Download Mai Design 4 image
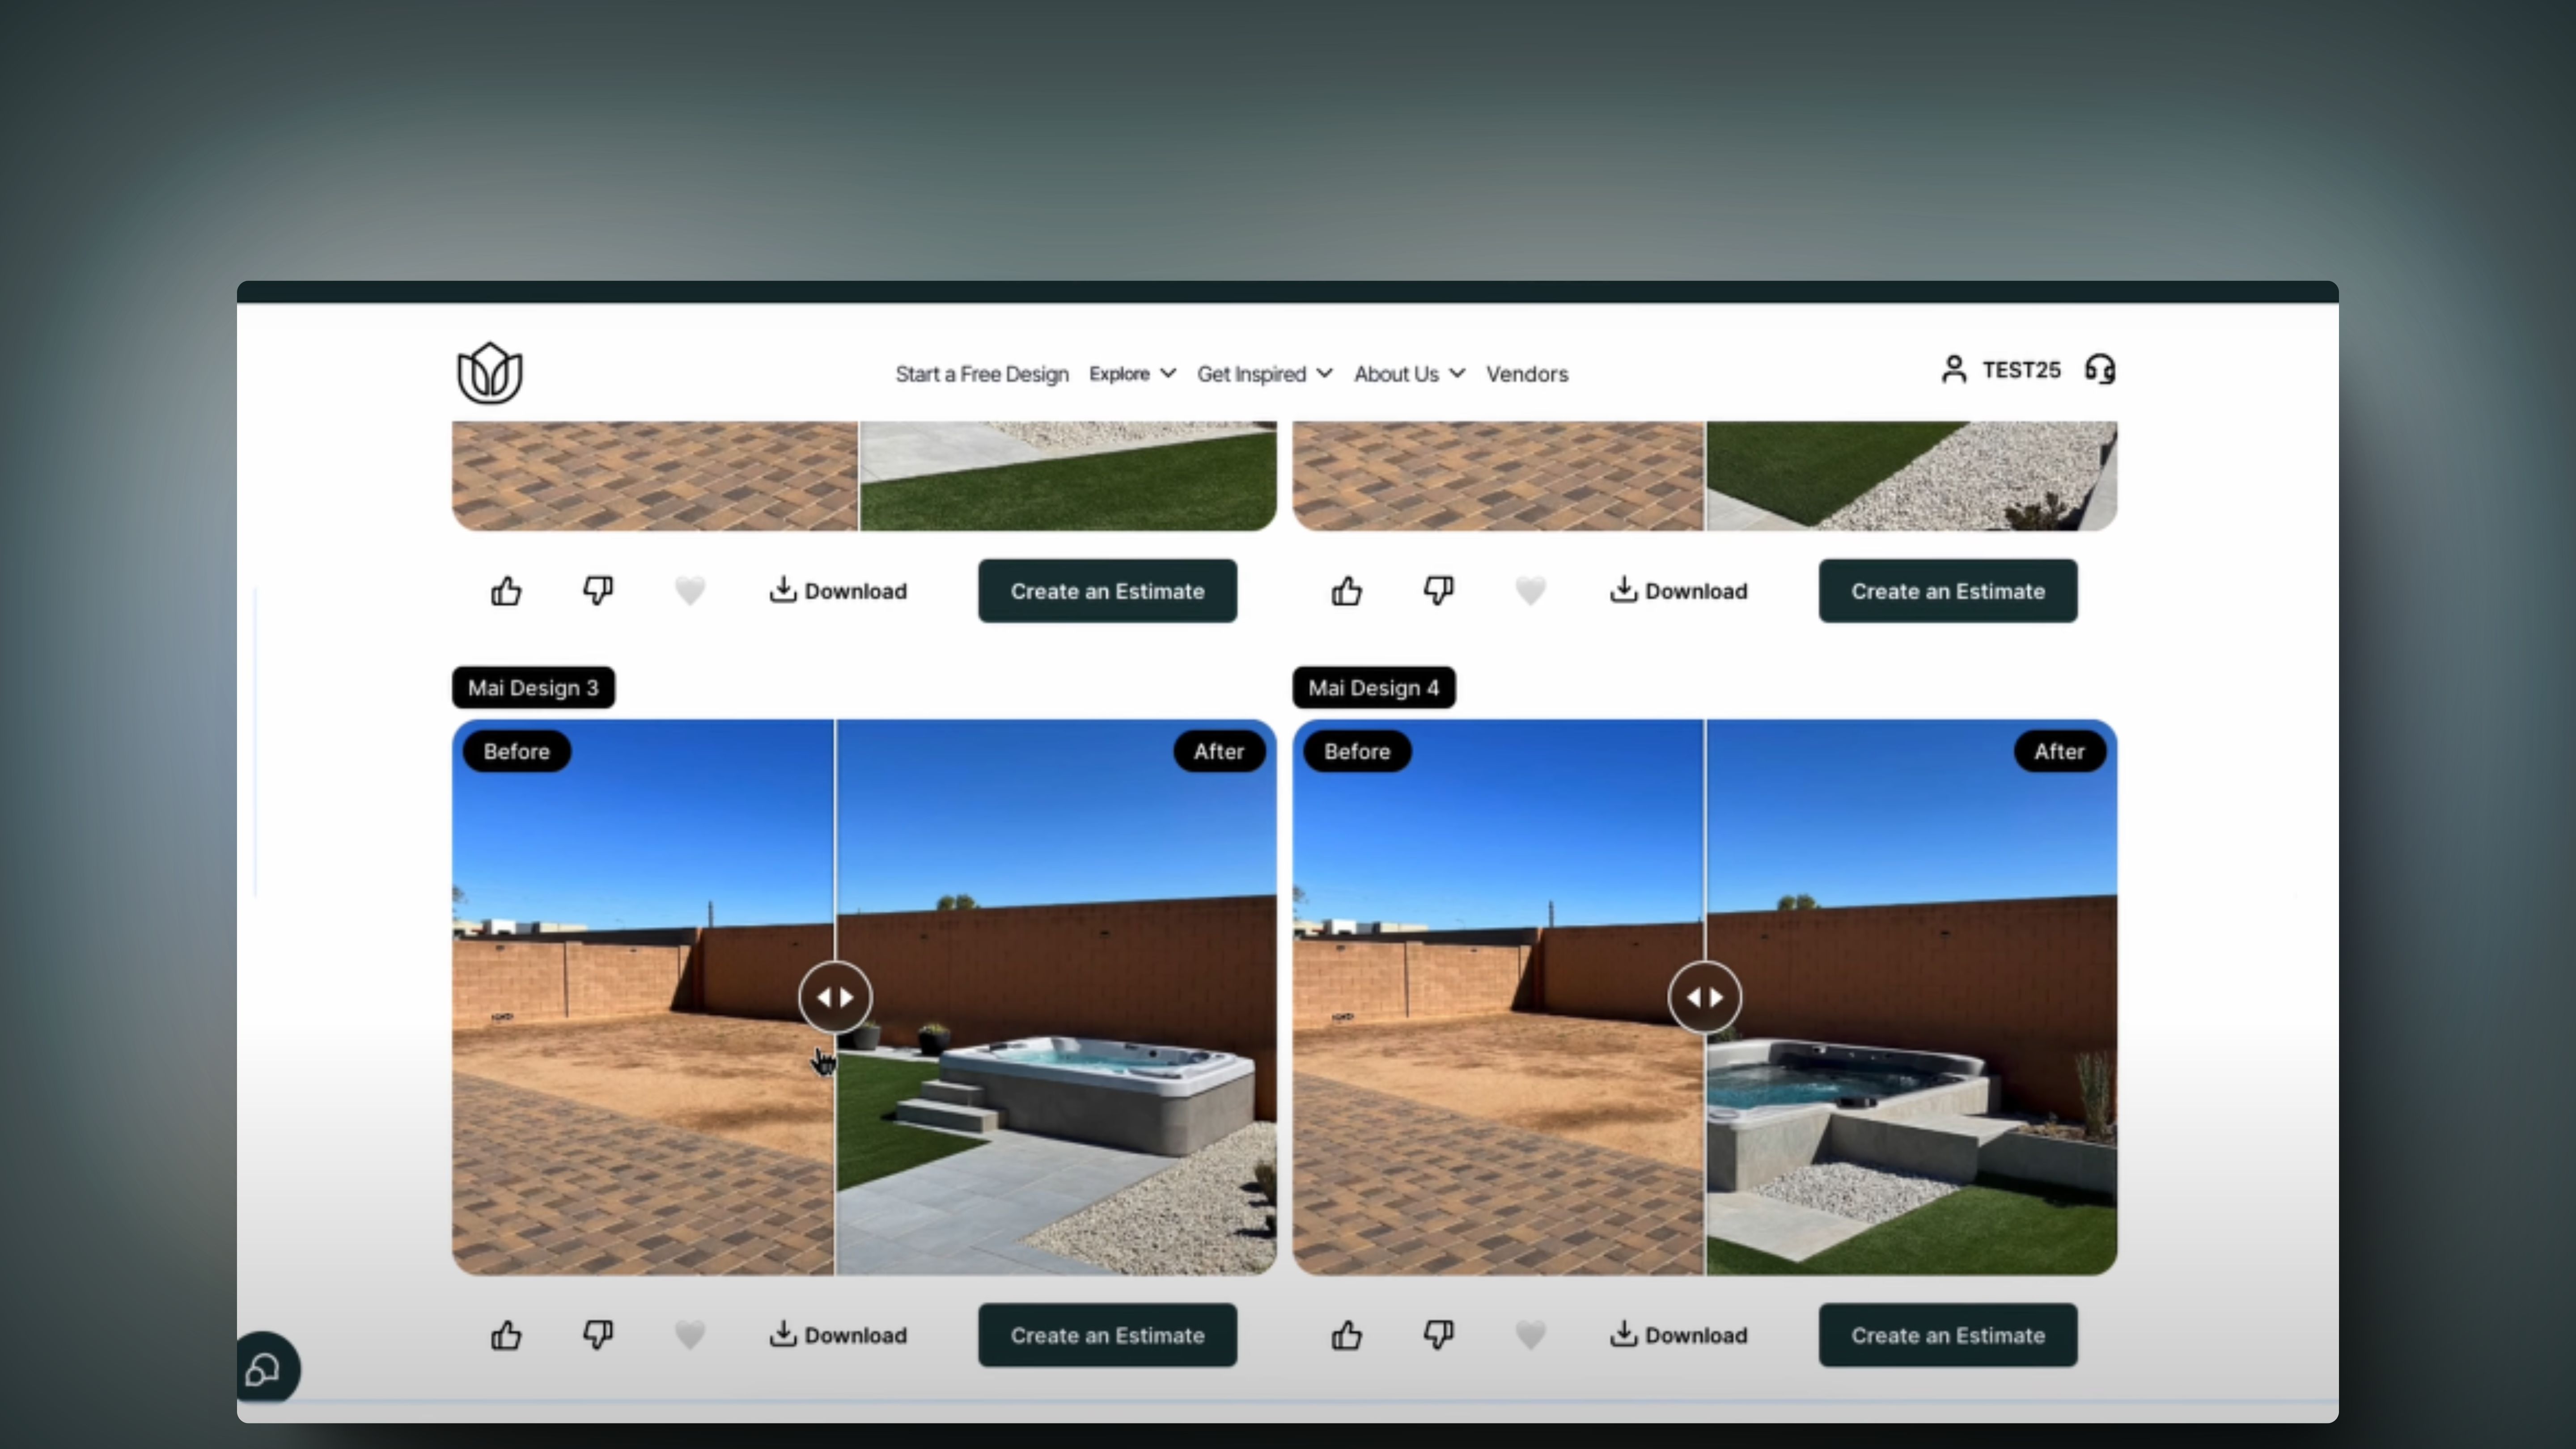The height and width of the screenshot is (1449, 2576). pyautogui.click(x=1679, y=1335)
